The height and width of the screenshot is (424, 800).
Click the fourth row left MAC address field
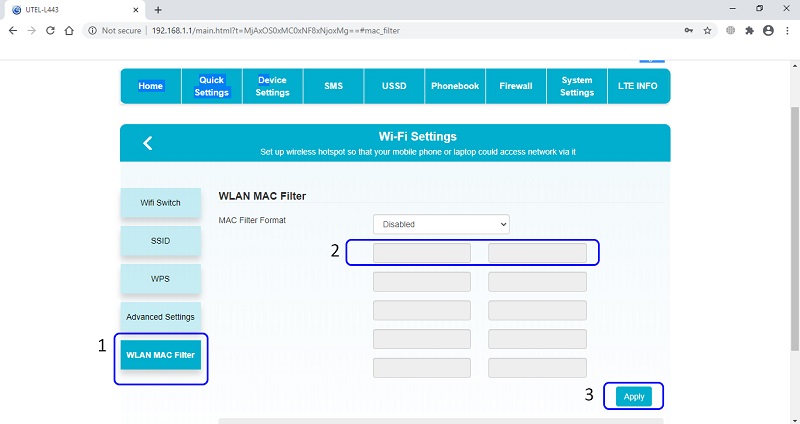422,339
